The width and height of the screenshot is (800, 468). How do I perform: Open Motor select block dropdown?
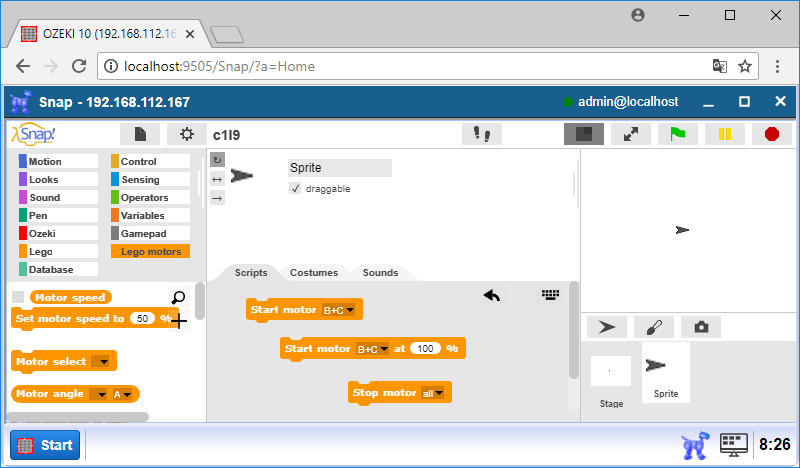pos(101,362)
